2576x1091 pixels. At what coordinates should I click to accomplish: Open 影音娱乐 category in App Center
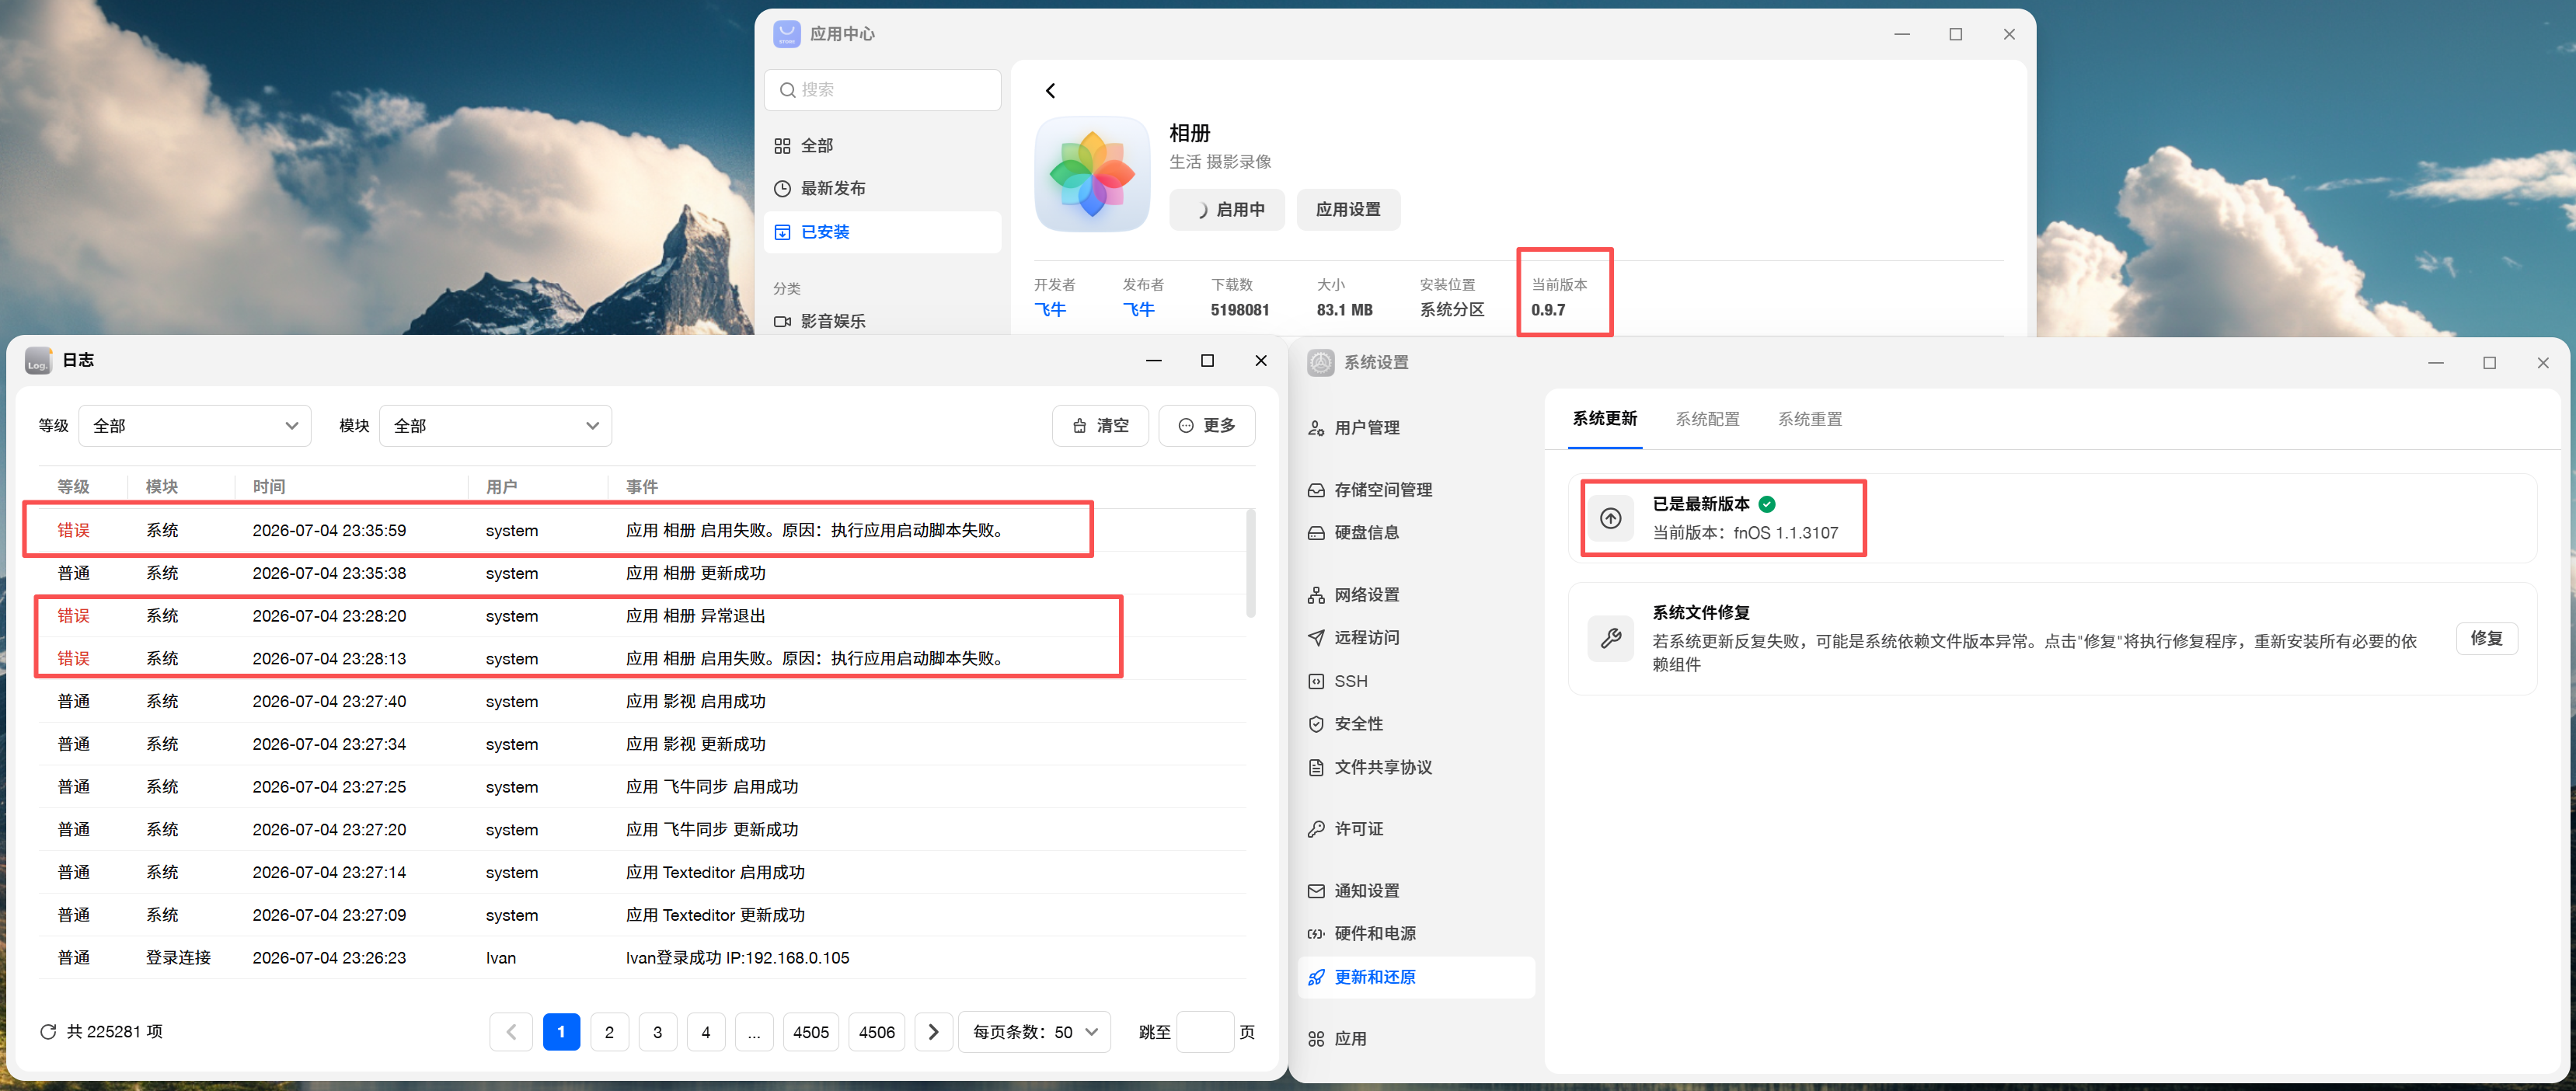[x=883, y=321]
